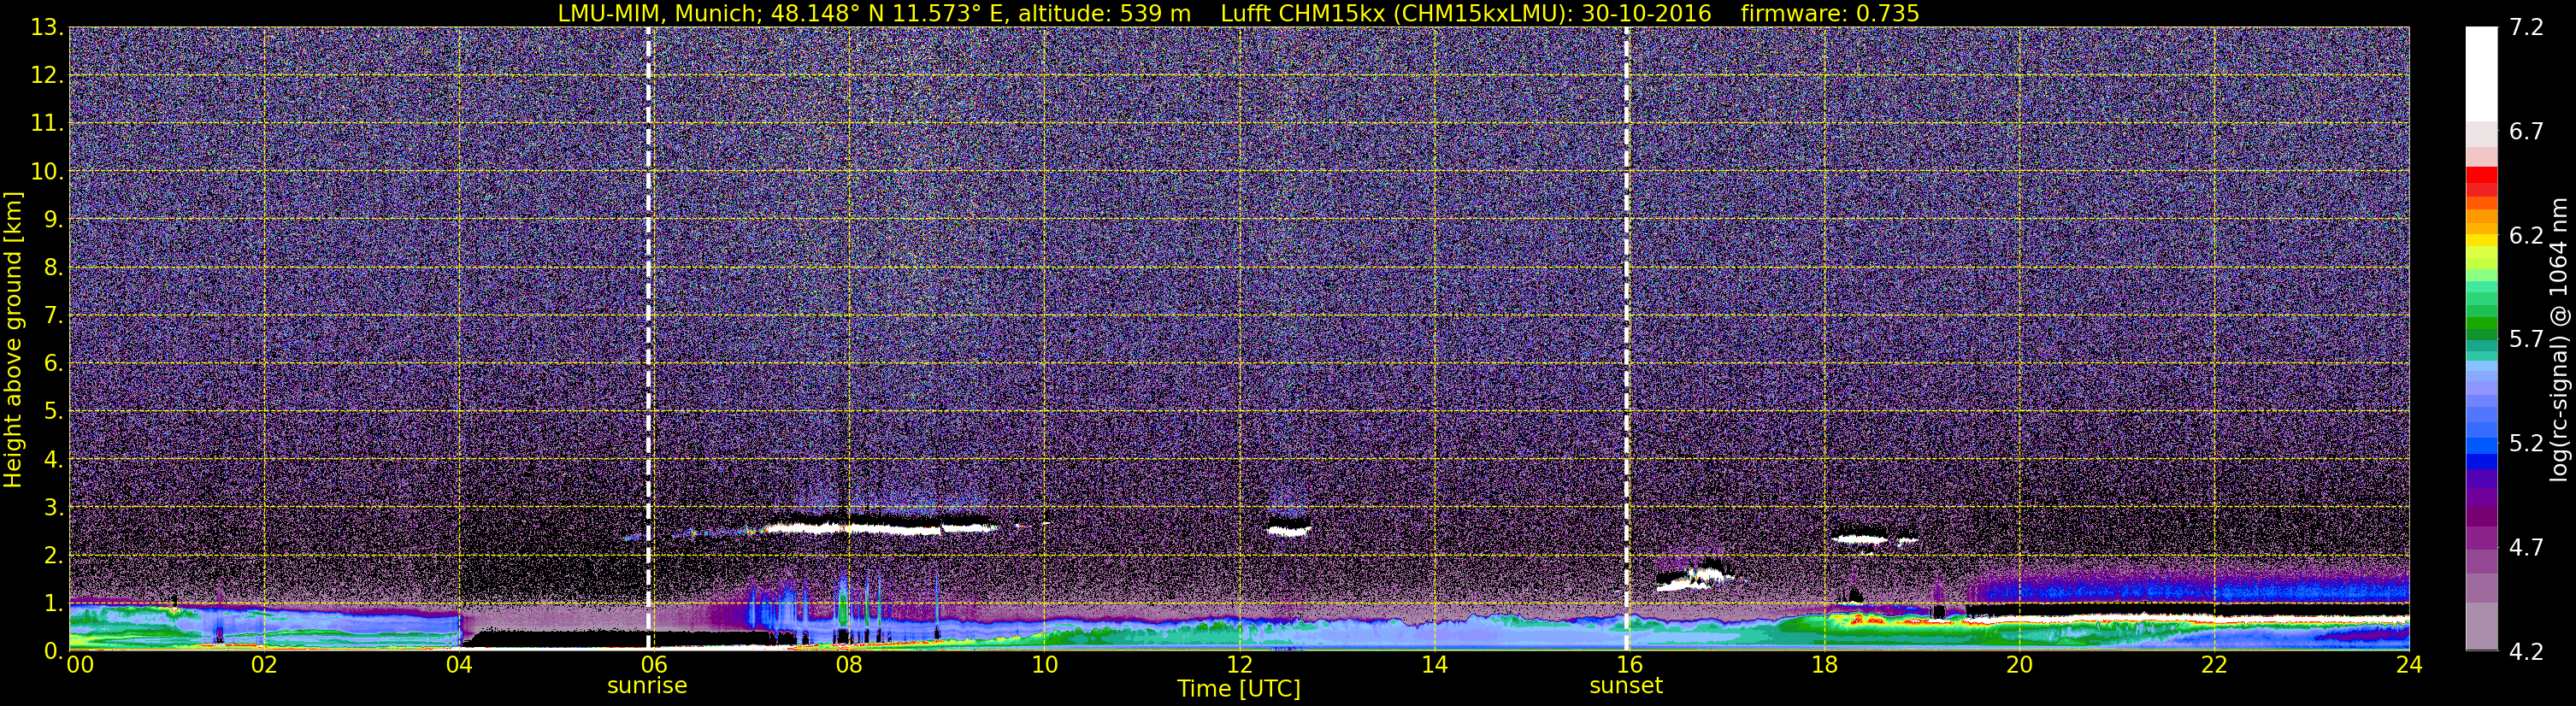Click the height-axis tick label '3.'
This screenshot has width=2576, height=706.
click(x=54, y=508)
